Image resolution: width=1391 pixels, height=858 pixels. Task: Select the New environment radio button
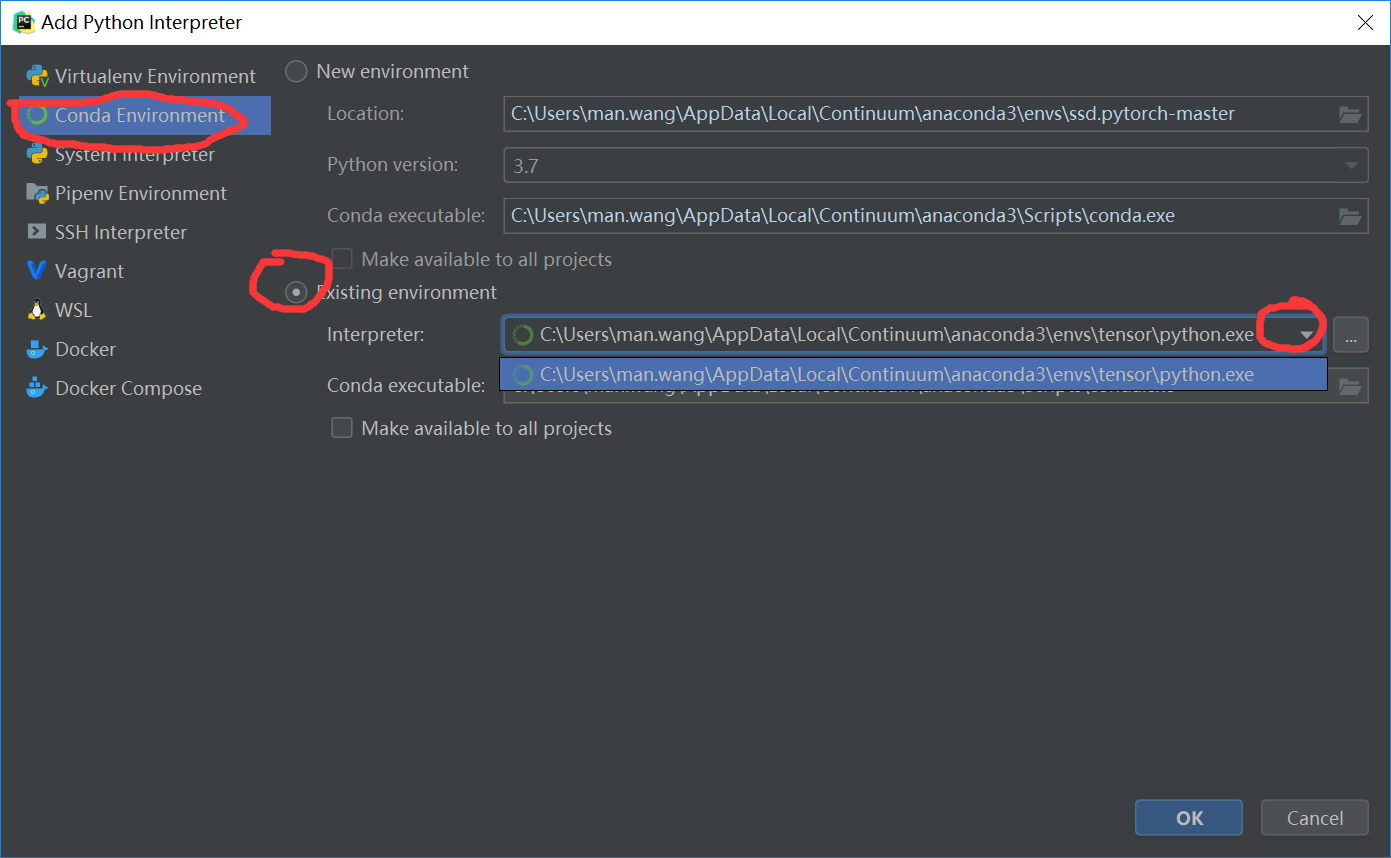(x=296, y=72)
